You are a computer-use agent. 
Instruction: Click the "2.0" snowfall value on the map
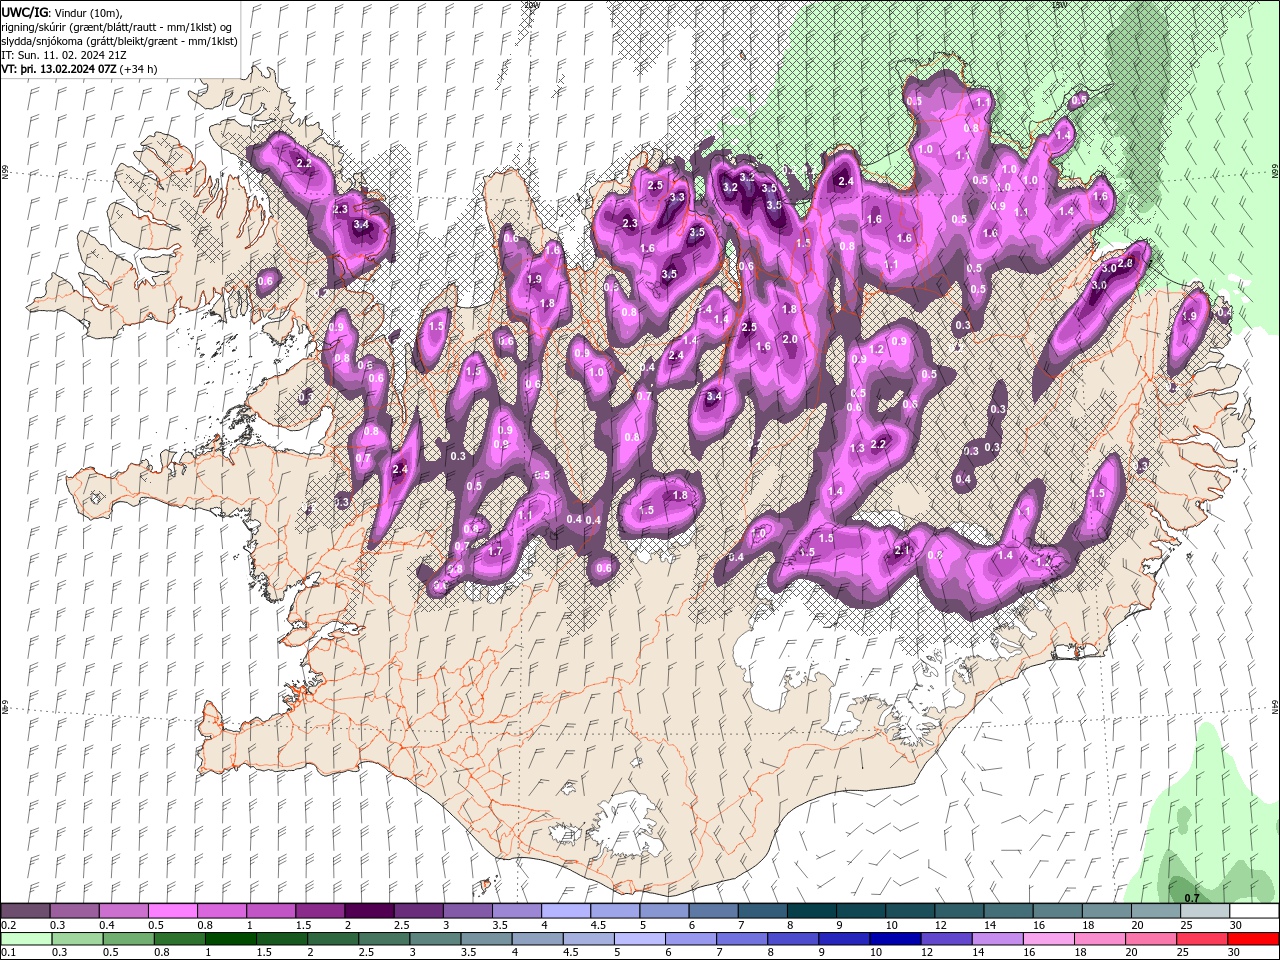pyautogui.click(x=790, y=339)
